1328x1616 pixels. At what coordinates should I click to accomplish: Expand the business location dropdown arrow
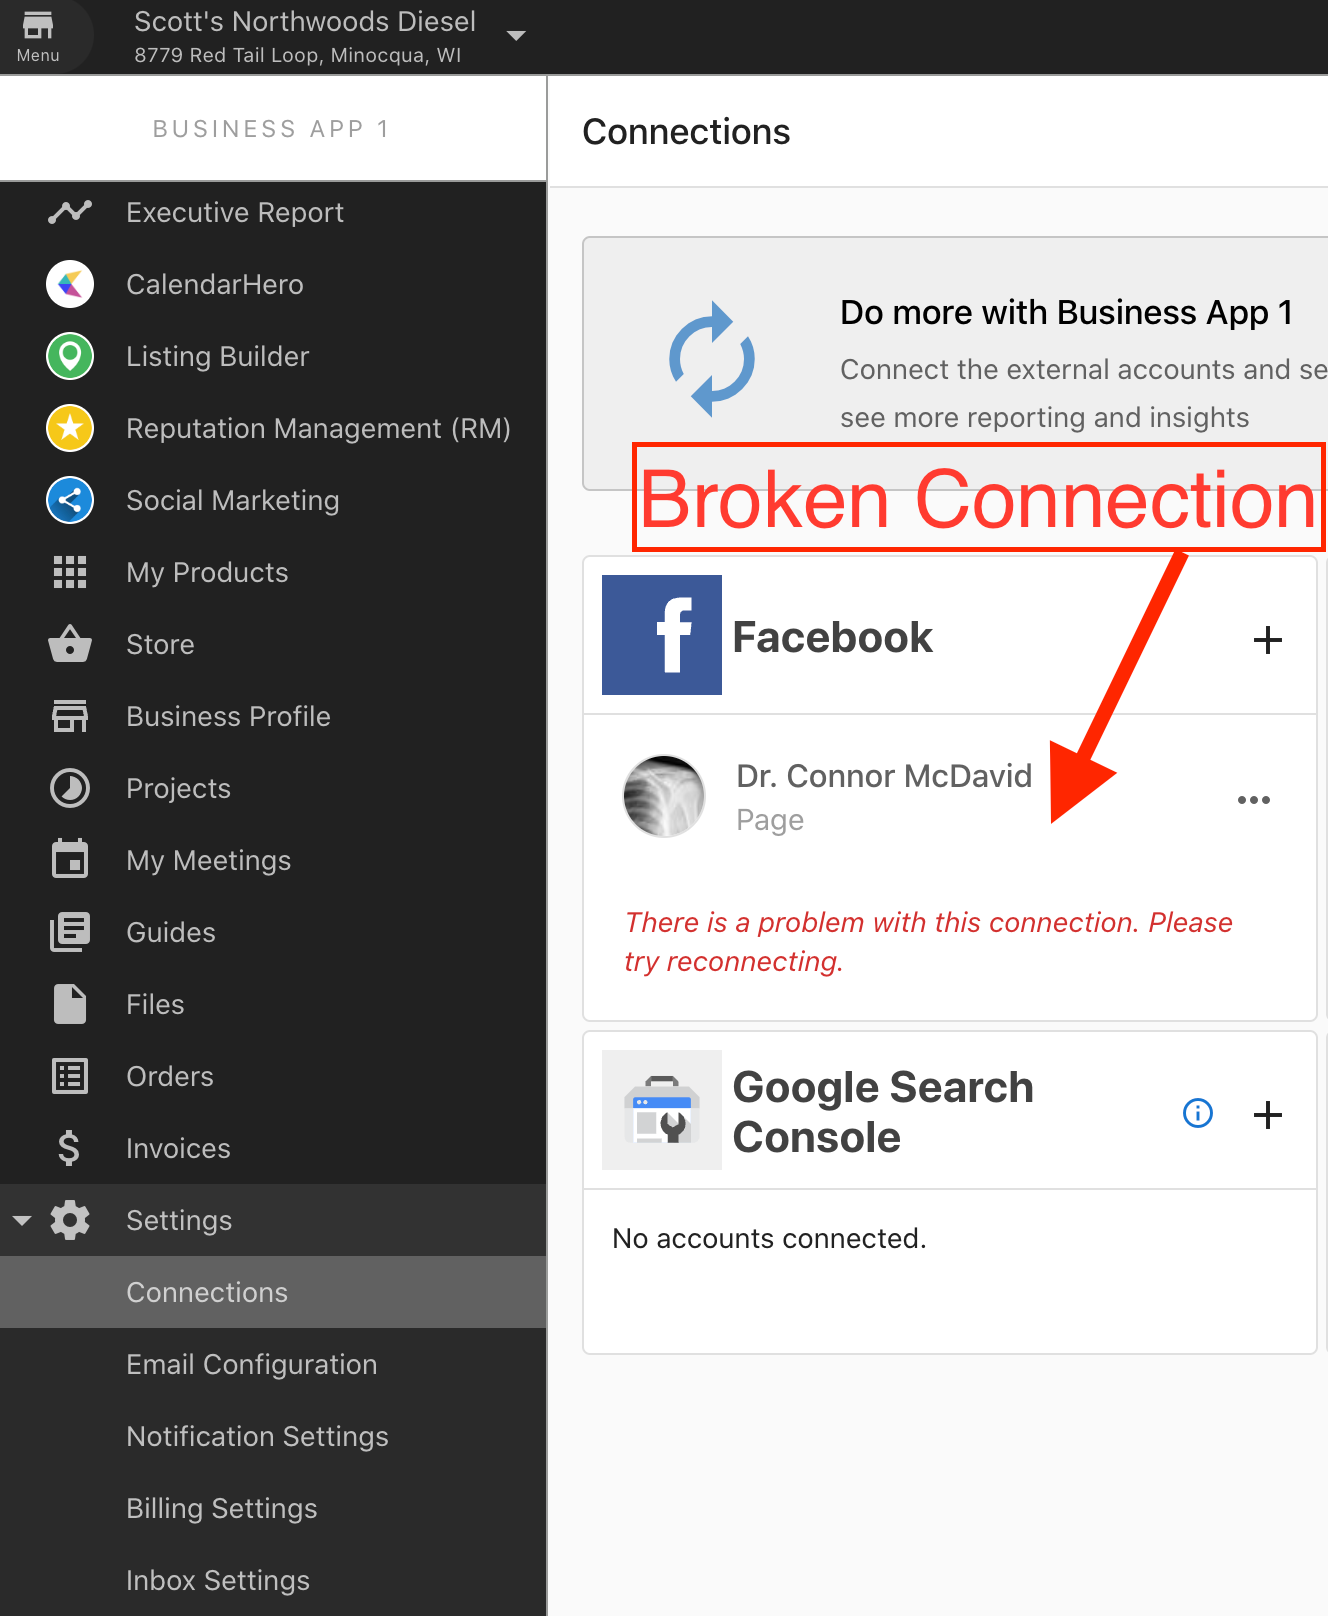click(516, 35)
